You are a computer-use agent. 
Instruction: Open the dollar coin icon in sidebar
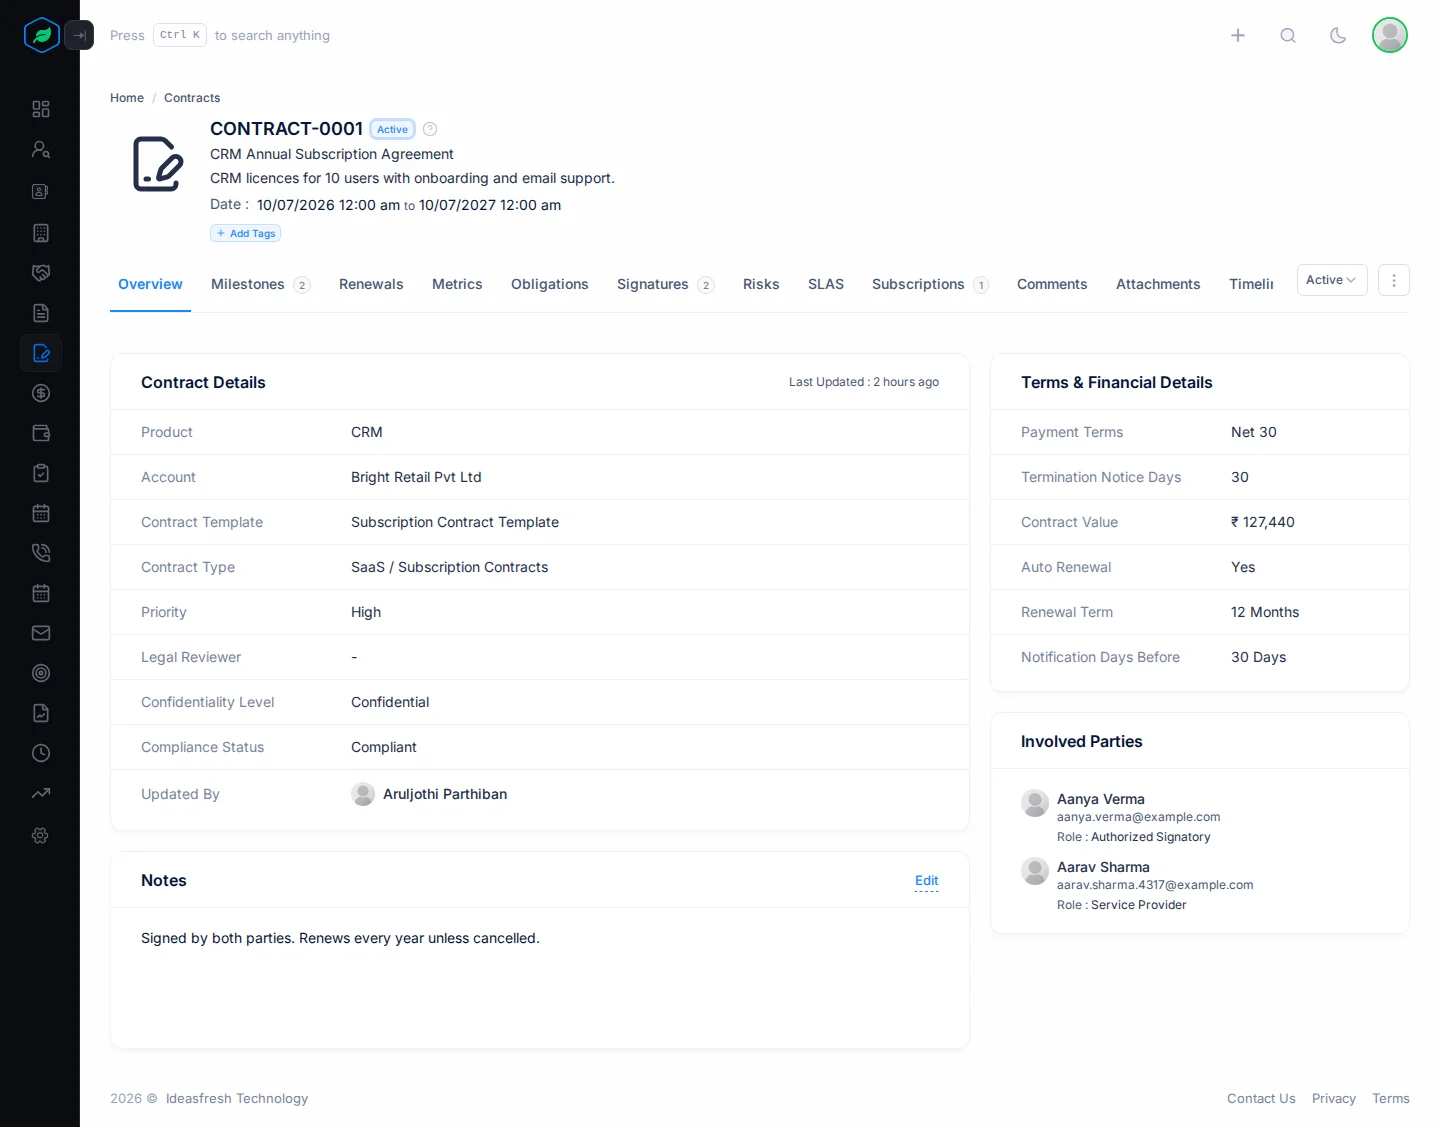[x=41, y=393]
